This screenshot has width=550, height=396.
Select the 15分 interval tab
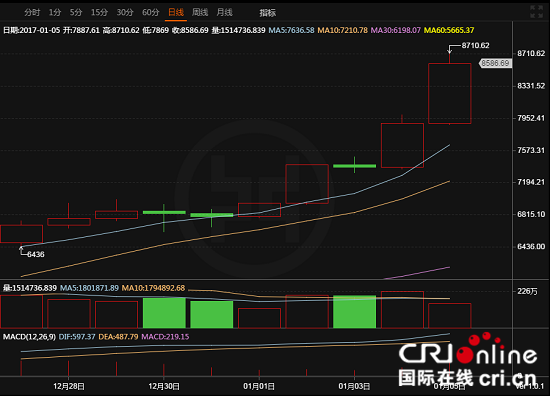pos(99,13)
